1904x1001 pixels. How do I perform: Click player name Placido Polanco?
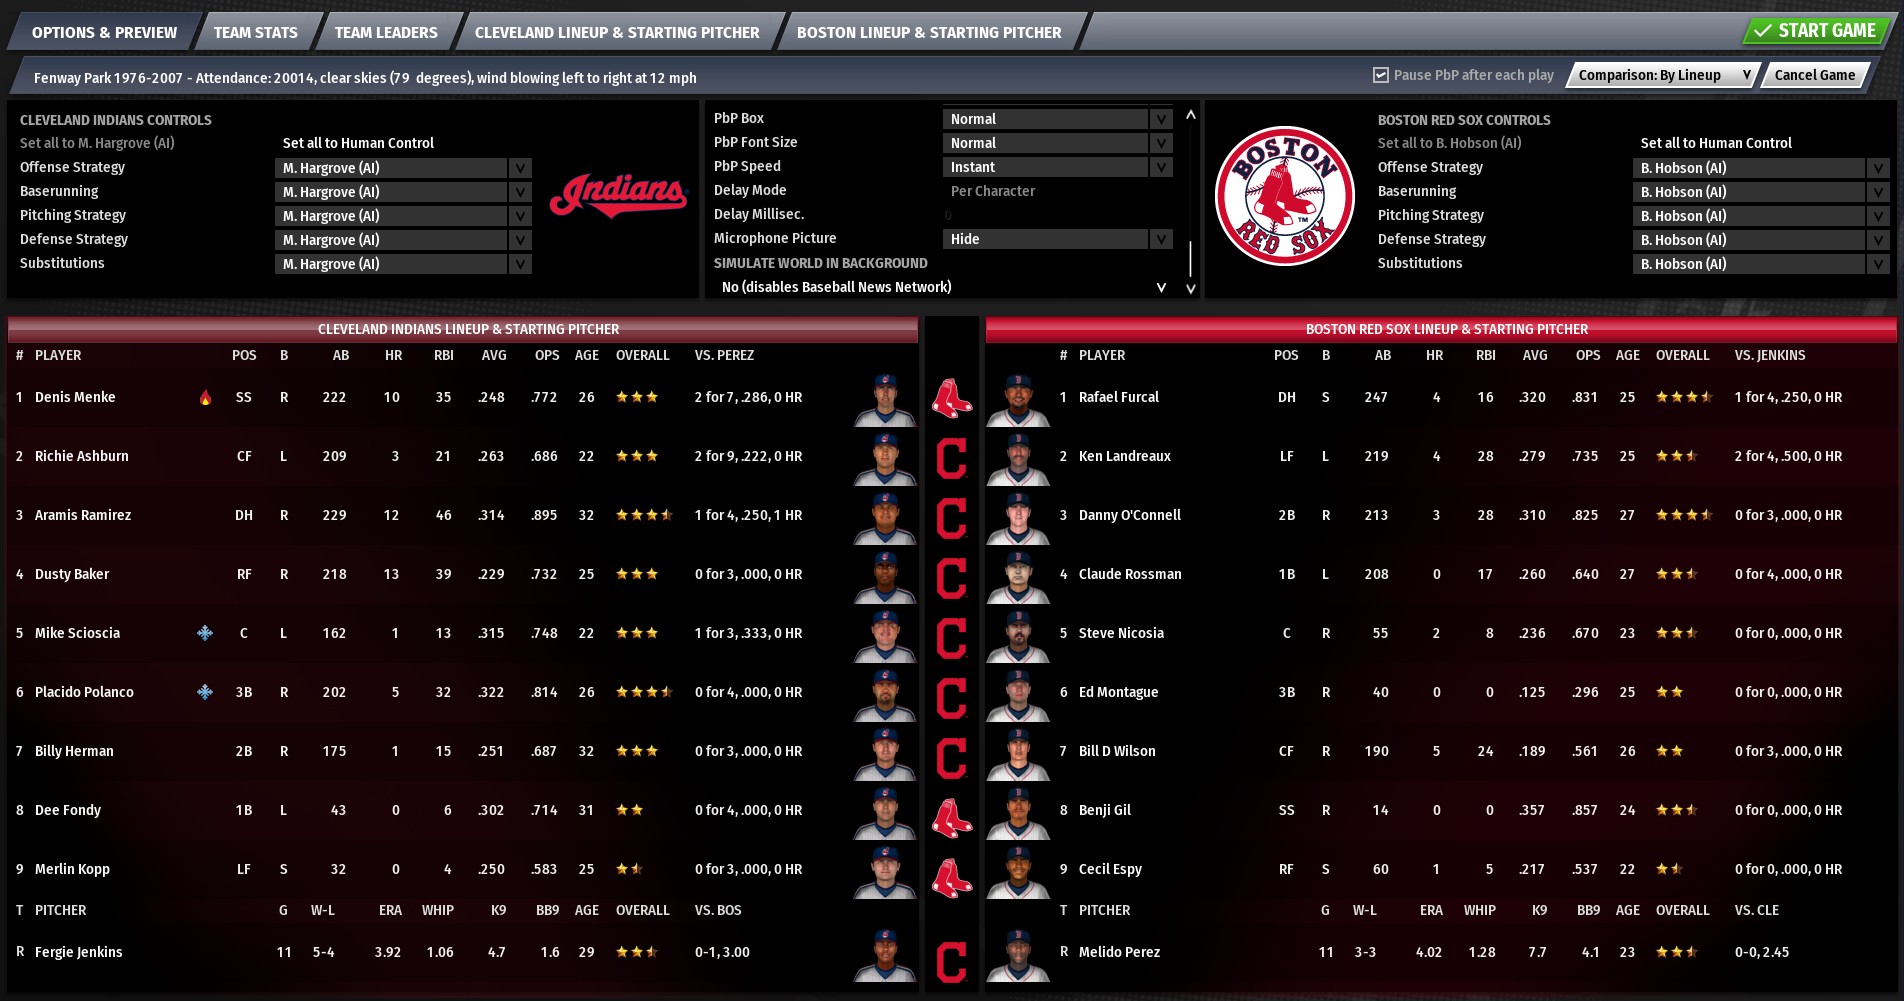point(84,692)
